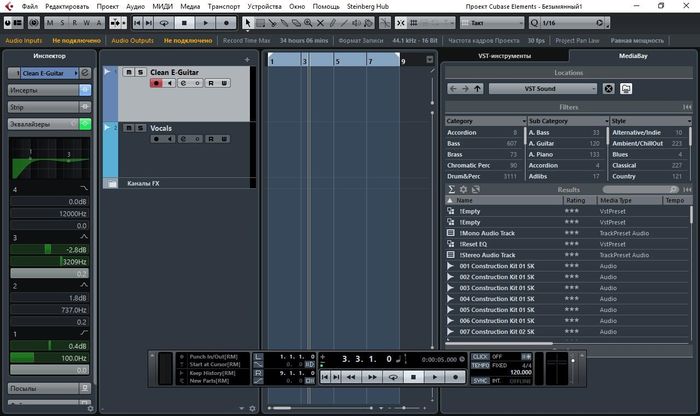
Task: Go to next marker in top toolbar
Action: [x=149, y=23]
